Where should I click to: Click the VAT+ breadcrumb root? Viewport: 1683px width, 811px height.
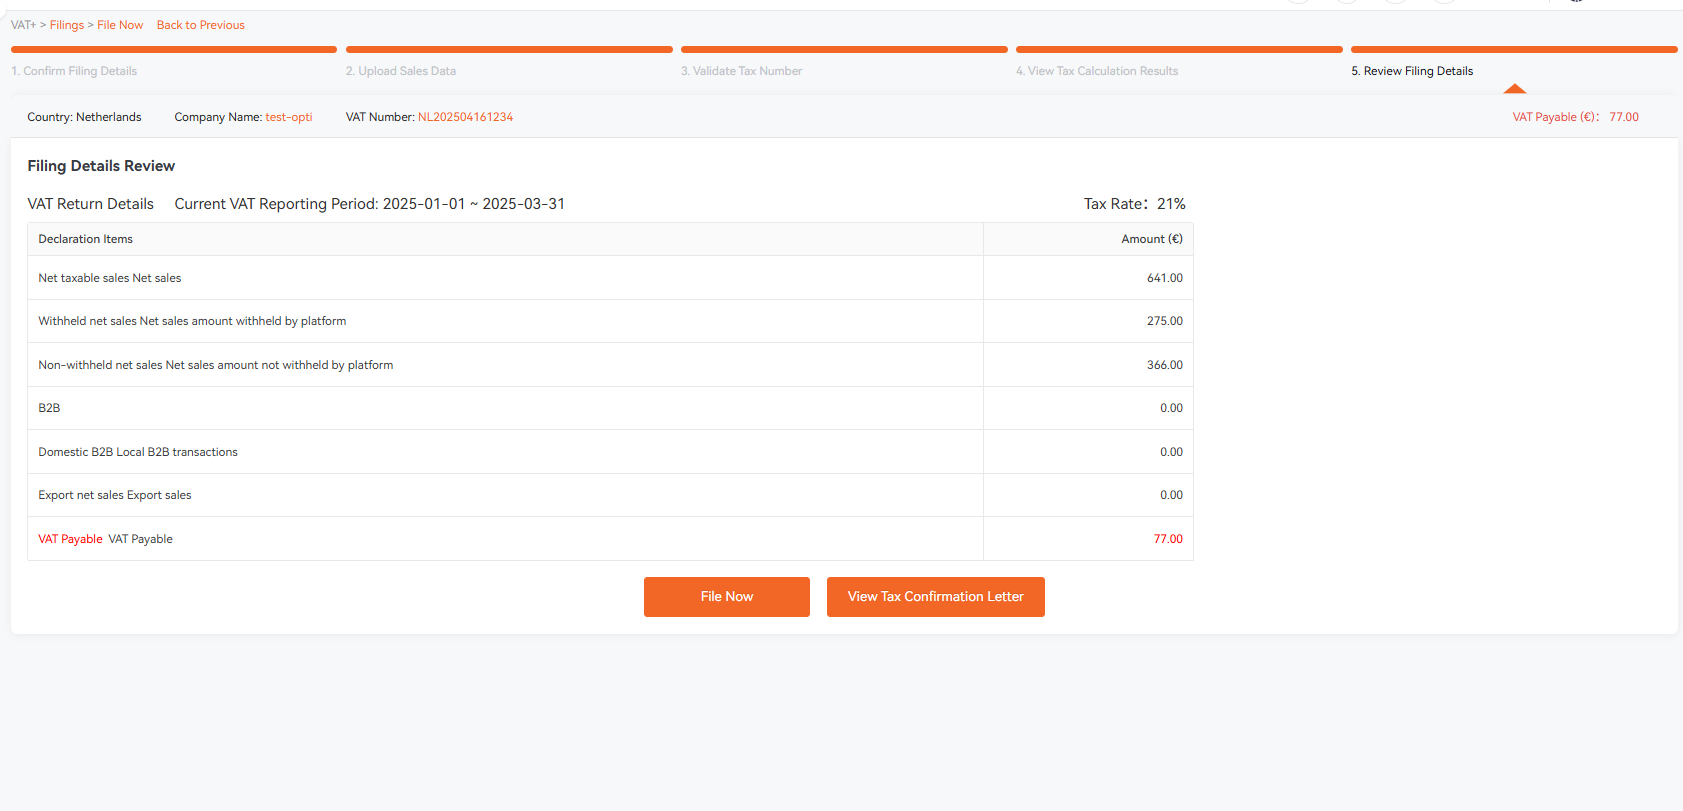(23, 25)
